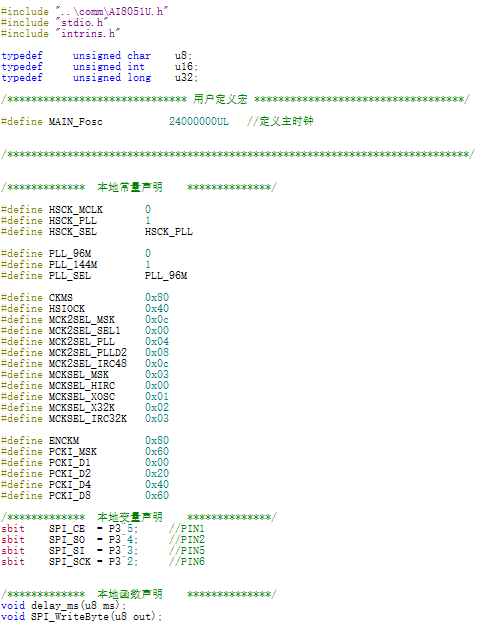Image resolution: width=482 pixels, height=627 pixels.
Task: Click the 0x80 value of CKMS
Action: coord(157,298)
